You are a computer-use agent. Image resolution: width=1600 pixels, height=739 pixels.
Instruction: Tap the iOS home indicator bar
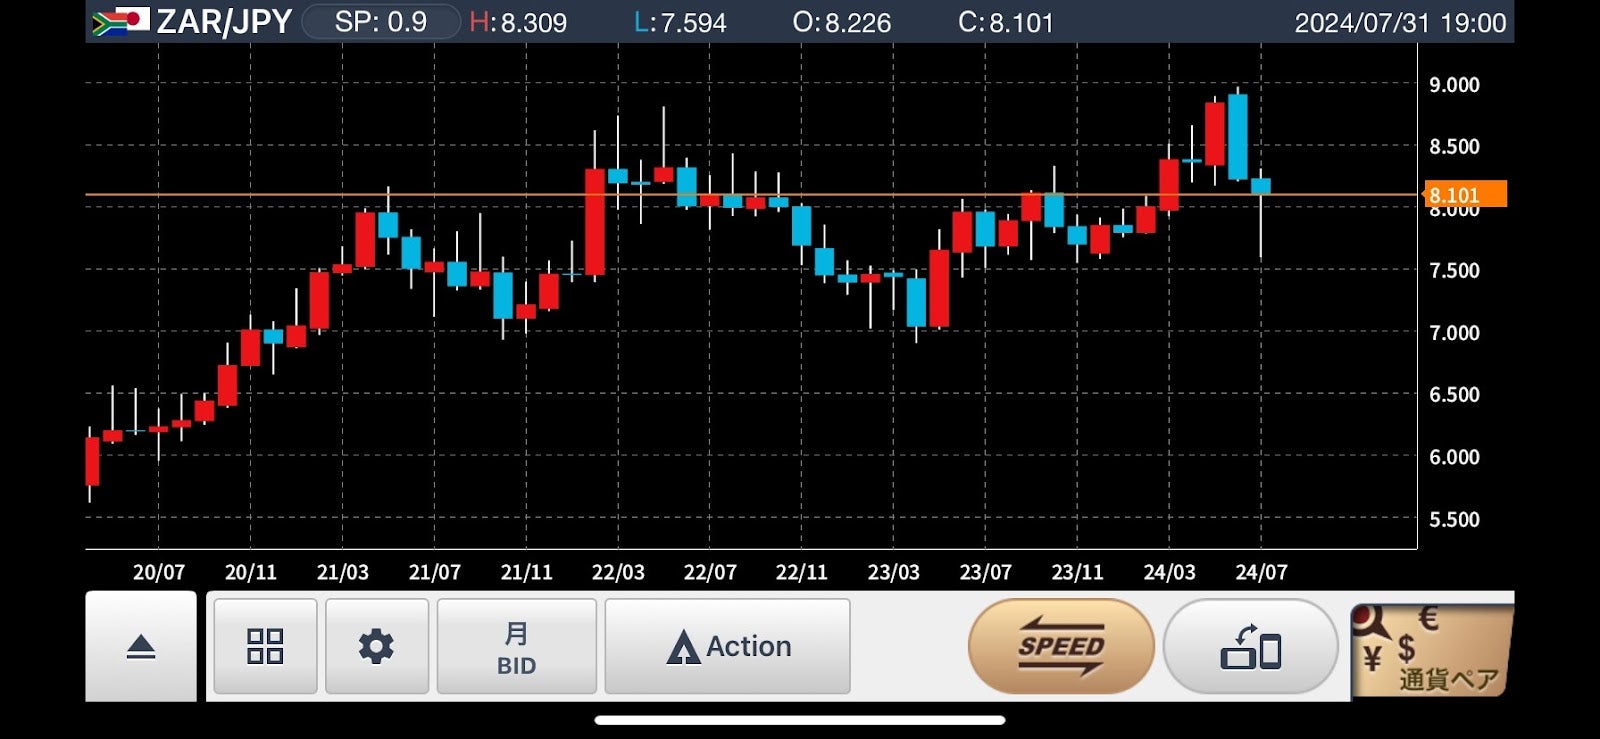pos(800,720)
